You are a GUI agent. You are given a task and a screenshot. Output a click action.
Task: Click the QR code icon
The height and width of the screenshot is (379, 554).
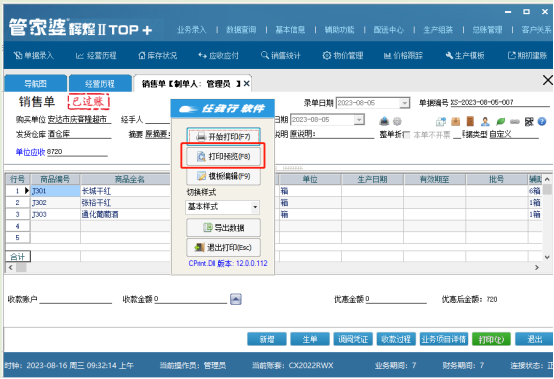pos(529,122)
